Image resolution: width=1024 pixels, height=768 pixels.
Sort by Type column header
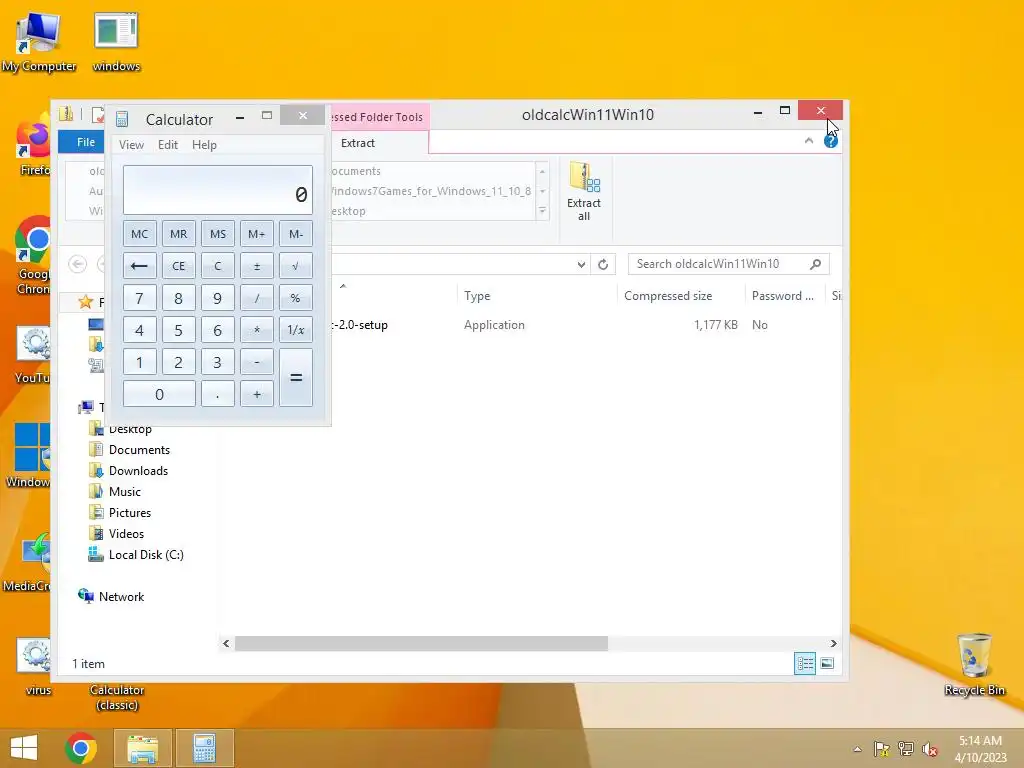tap(537, 296)
